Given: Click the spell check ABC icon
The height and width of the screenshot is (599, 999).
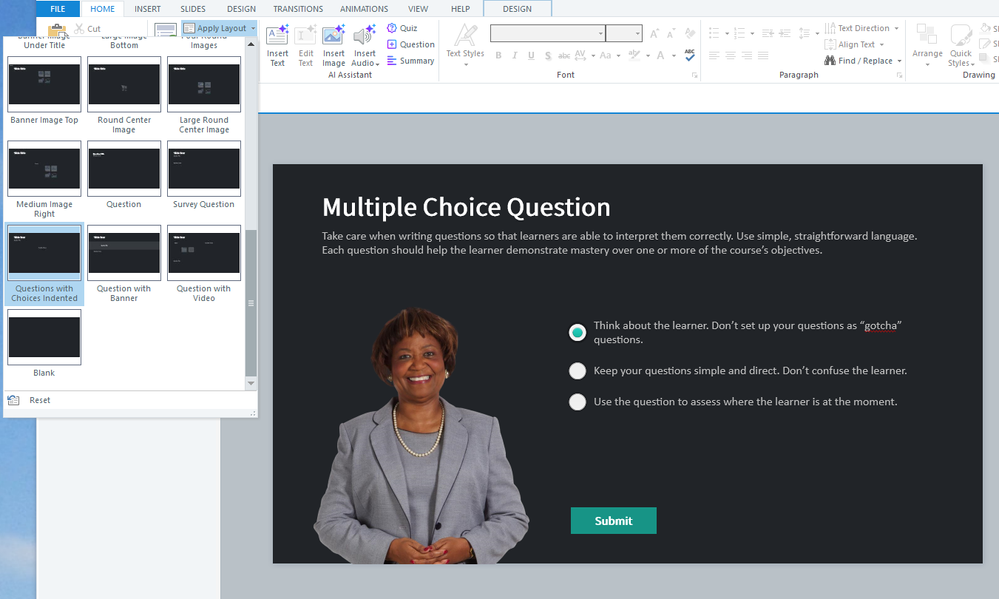Looking at the screenshot, I should click(x=690, y=56).
